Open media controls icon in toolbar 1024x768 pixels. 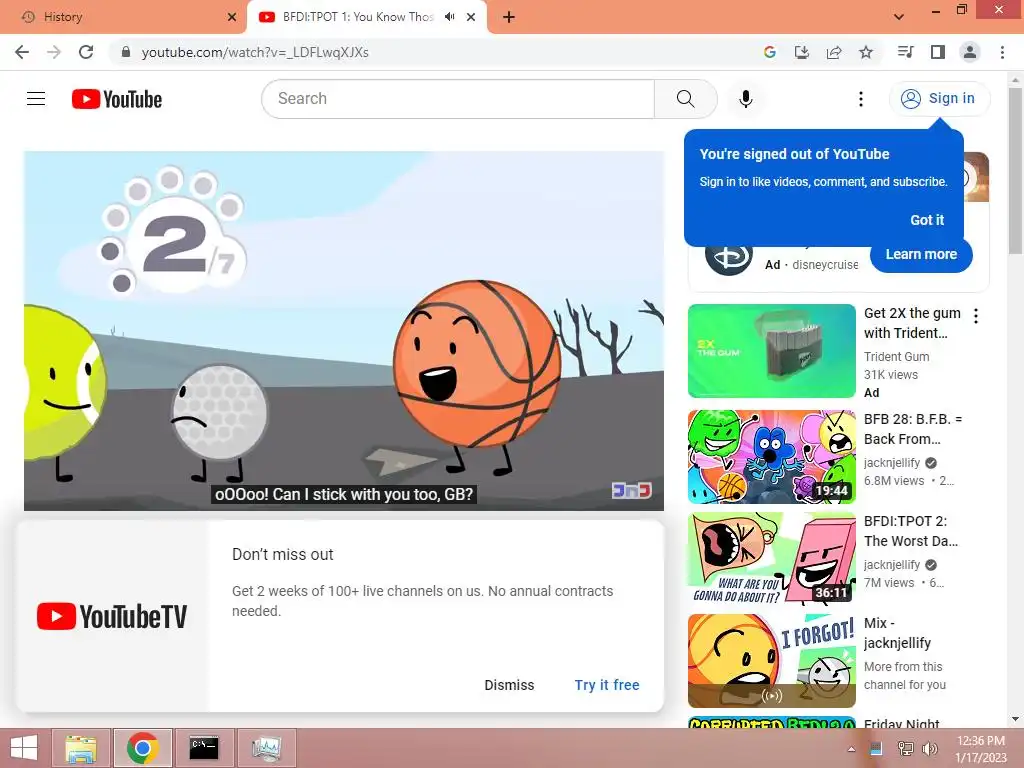coord(905,52)
